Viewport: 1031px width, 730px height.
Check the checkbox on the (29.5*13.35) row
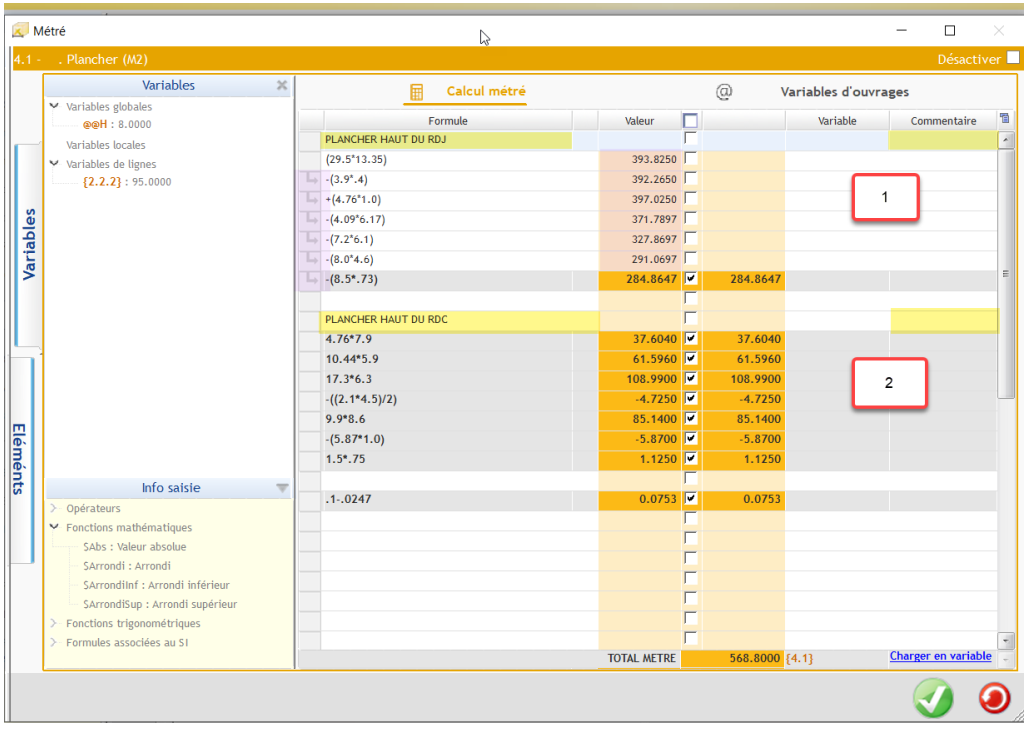[690, 158]
